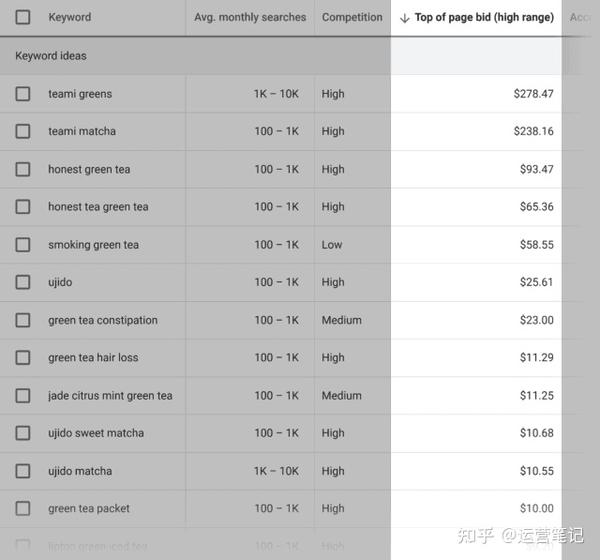
Task: Check green tea constipation row box
Action: click(23, 320)
